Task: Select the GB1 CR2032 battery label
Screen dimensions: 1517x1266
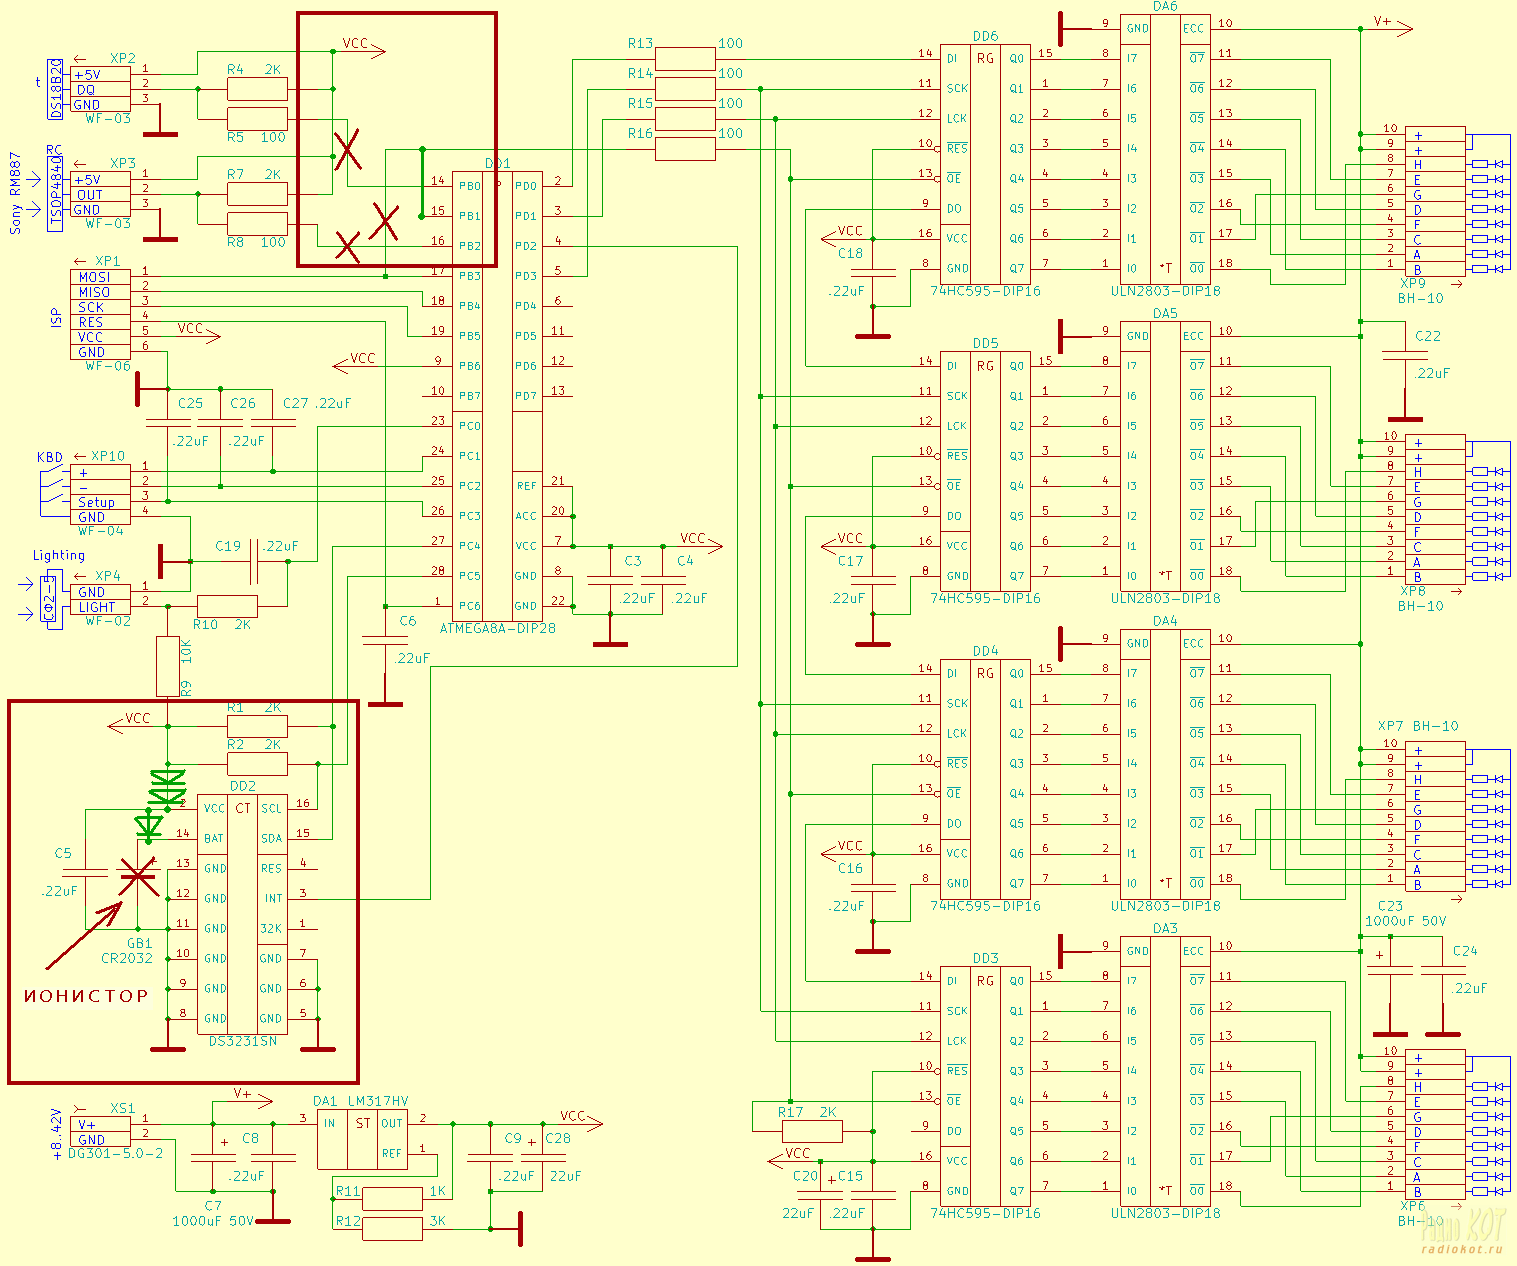Action: pos(127,951)
